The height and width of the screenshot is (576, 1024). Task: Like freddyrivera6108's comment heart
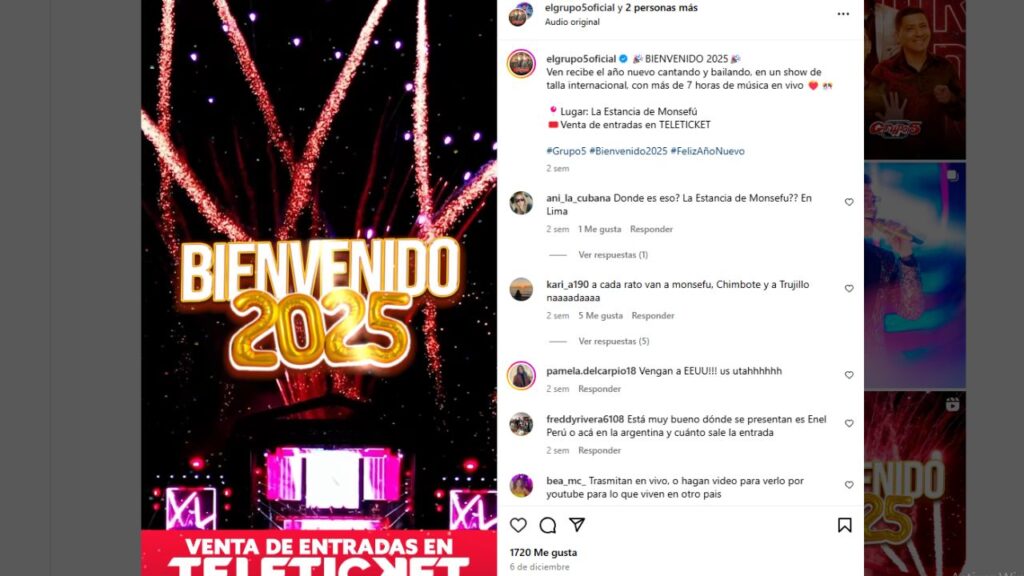(849, 423)
